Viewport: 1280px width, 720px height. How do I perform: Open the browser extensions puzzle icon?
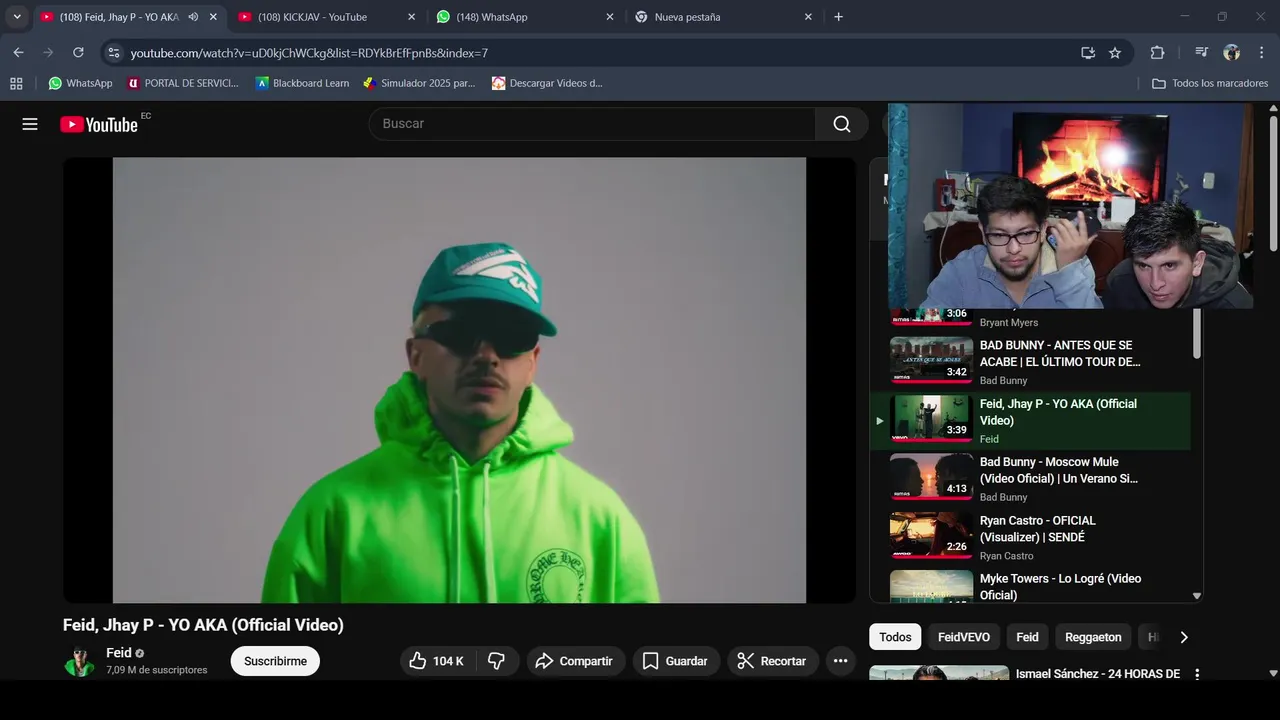click(1157, 53)
